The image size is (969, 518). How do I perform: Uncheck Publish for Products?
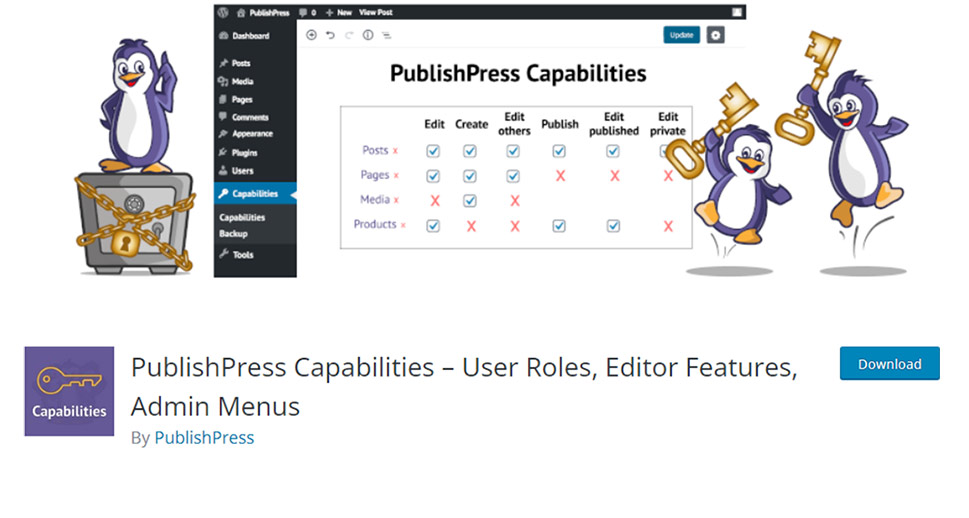[559, 226]
